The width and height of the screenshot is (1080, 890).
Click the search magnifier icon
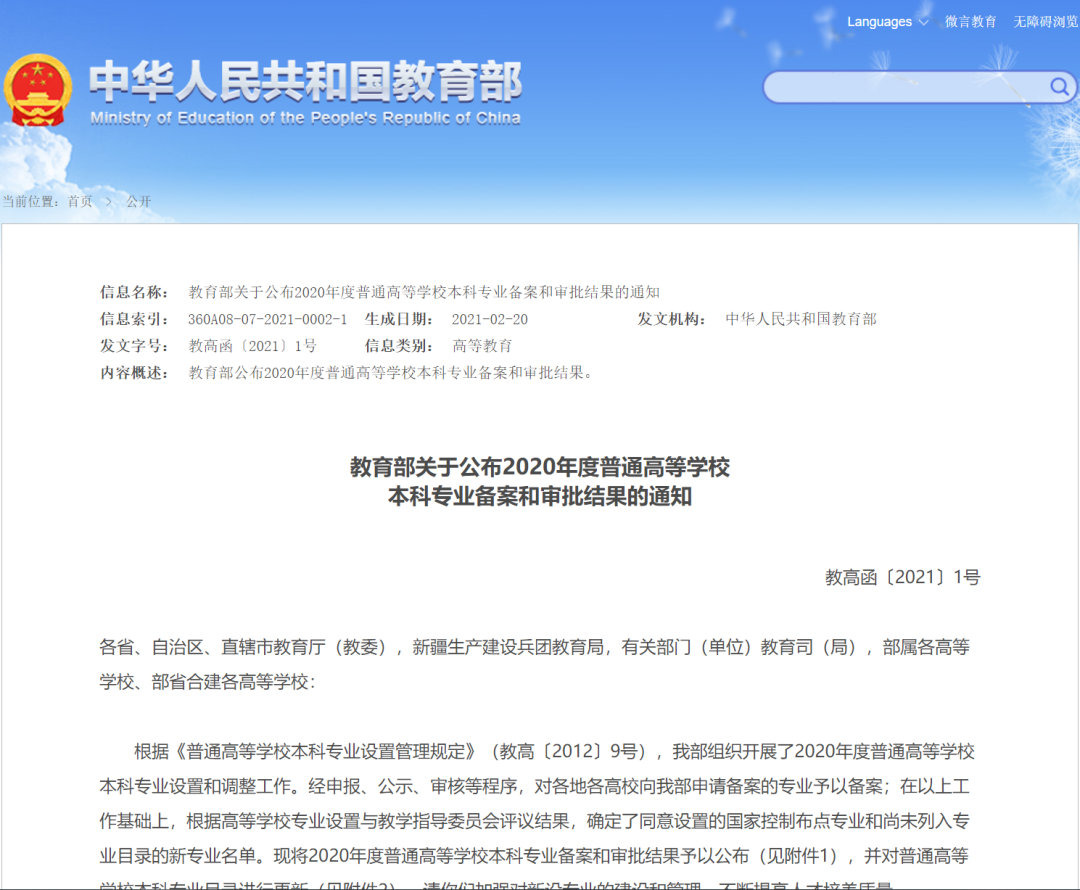[1062, 87]
